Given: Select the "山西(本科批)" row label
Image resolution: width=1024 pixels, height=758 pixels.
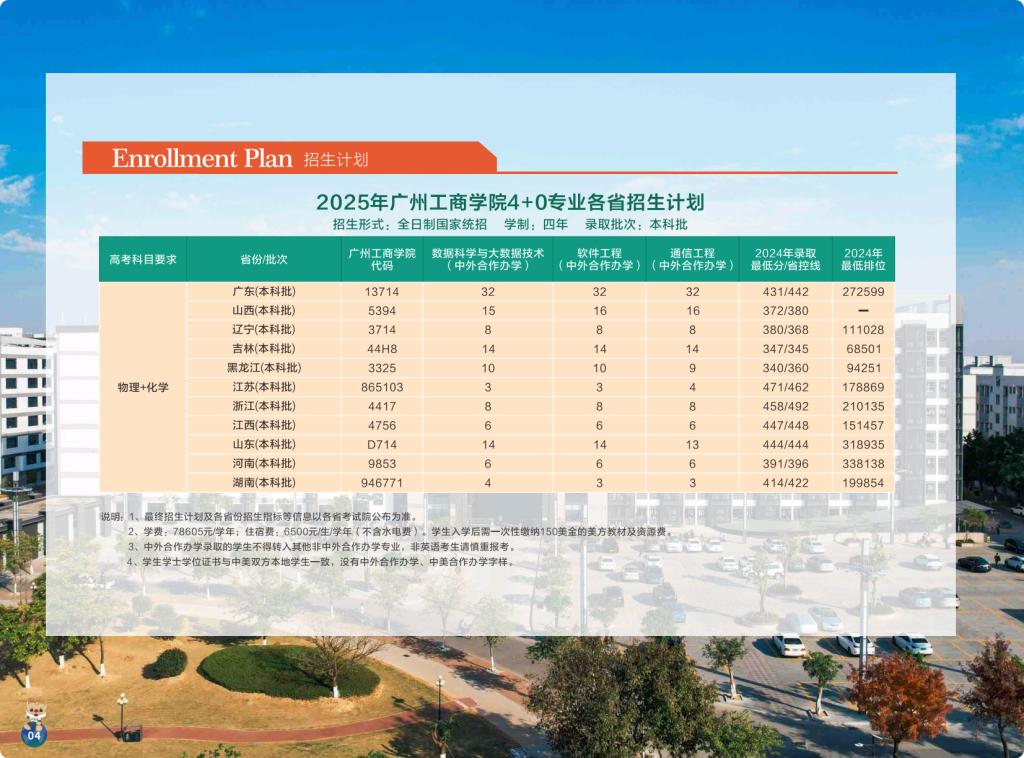Looking at the screenshot, I should click(264, 311).
